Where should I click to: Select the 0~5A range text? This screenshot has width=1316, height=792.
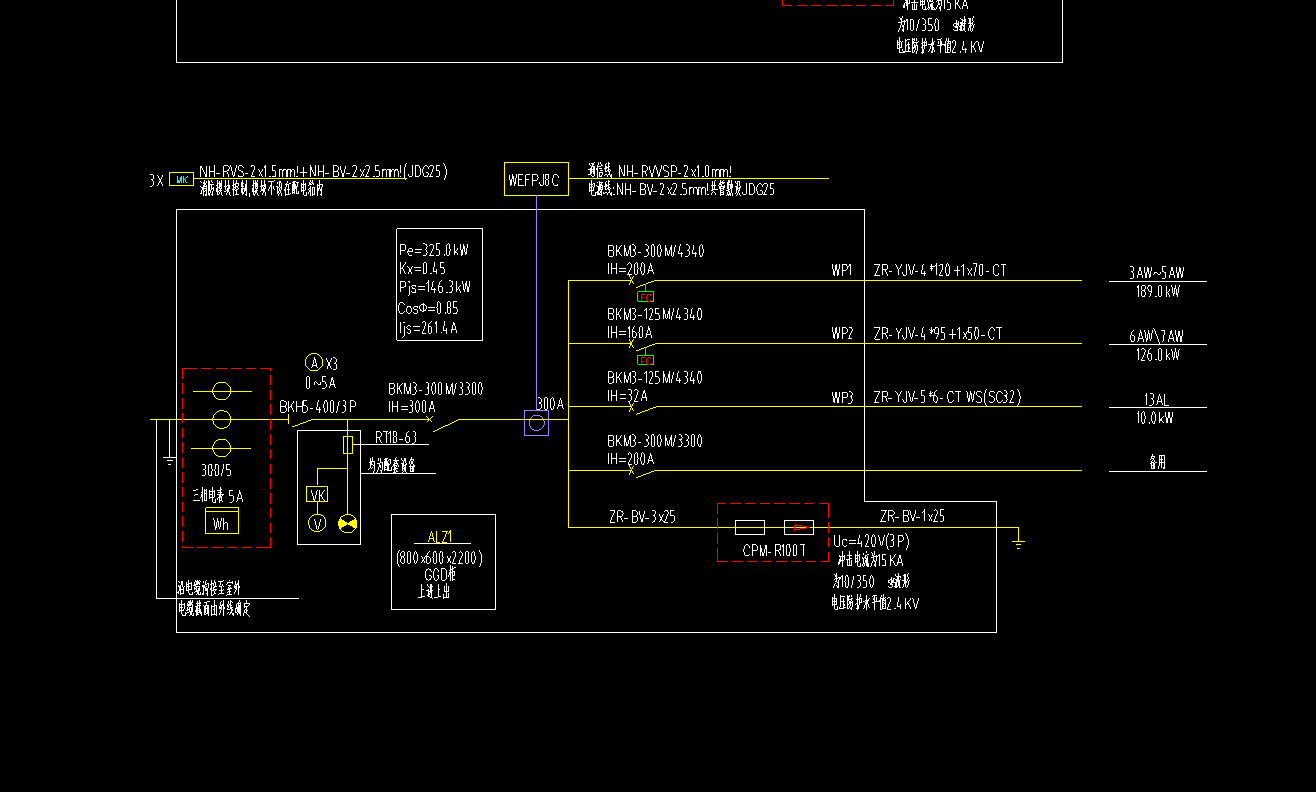pyautogui.click(x=321, y=383)
